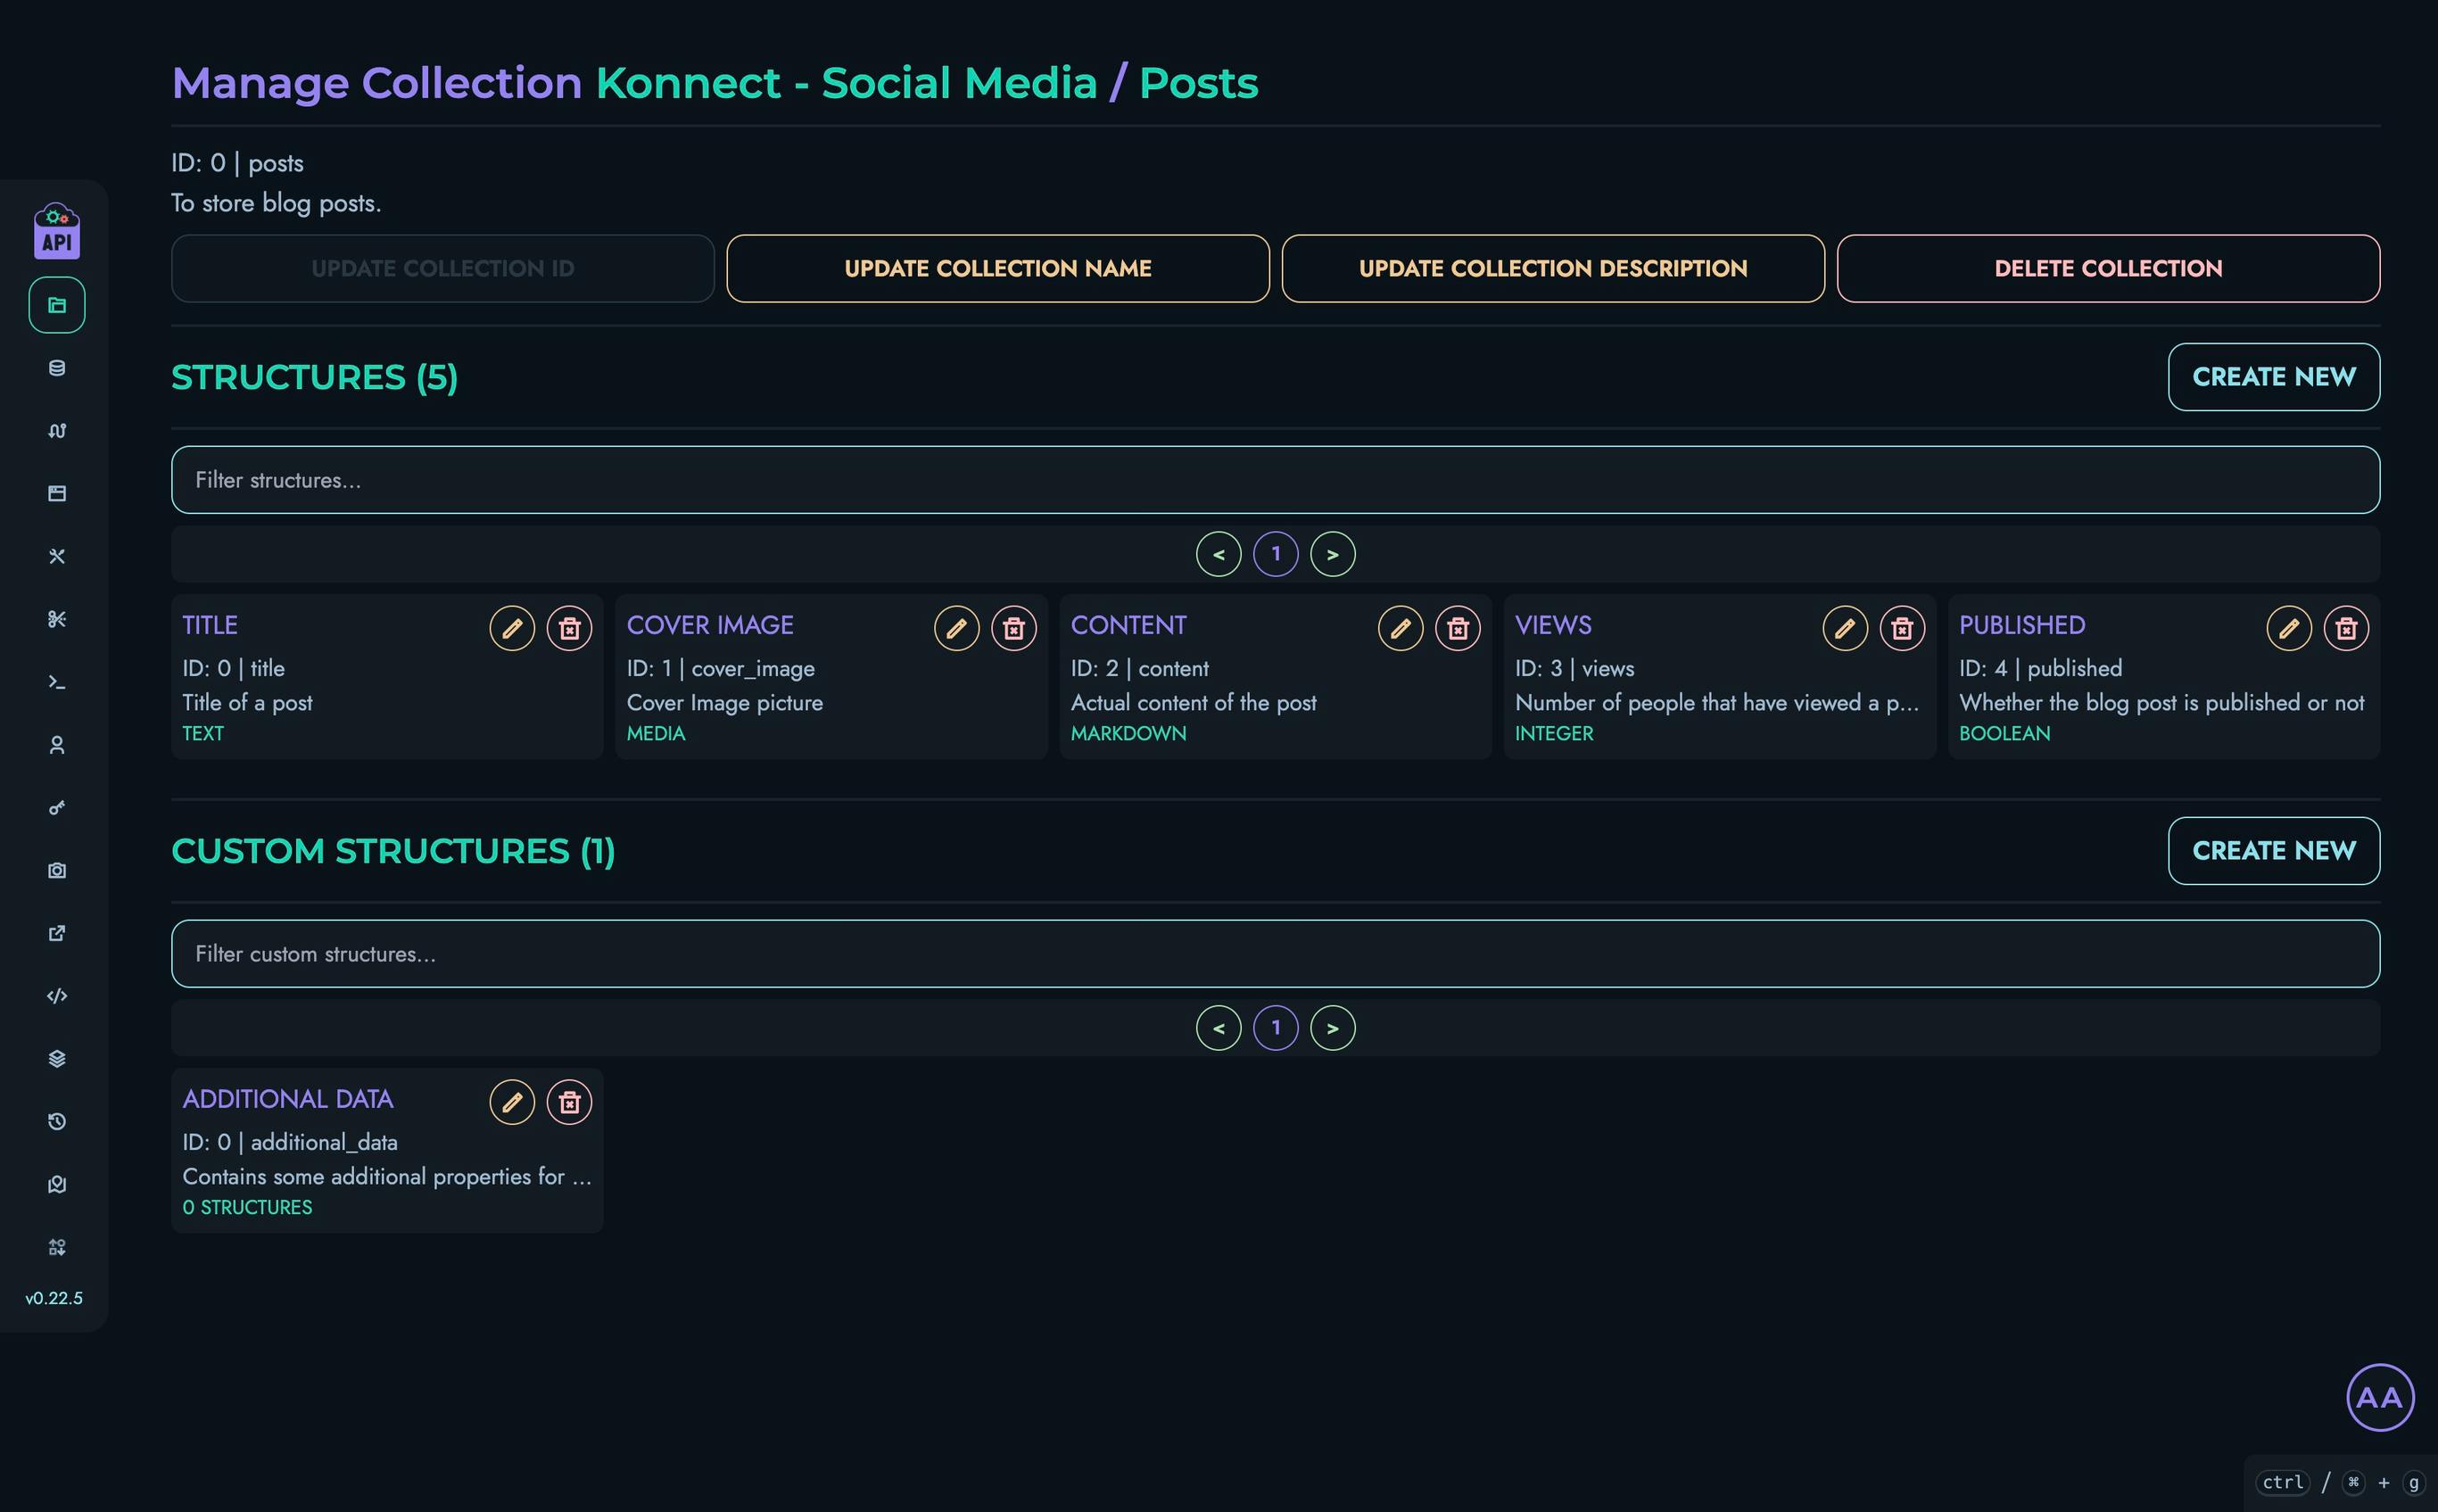Viewport: 2438px width, 1512px height.
Task: Click the CONTENT structure name
Action: [1128, 625]
